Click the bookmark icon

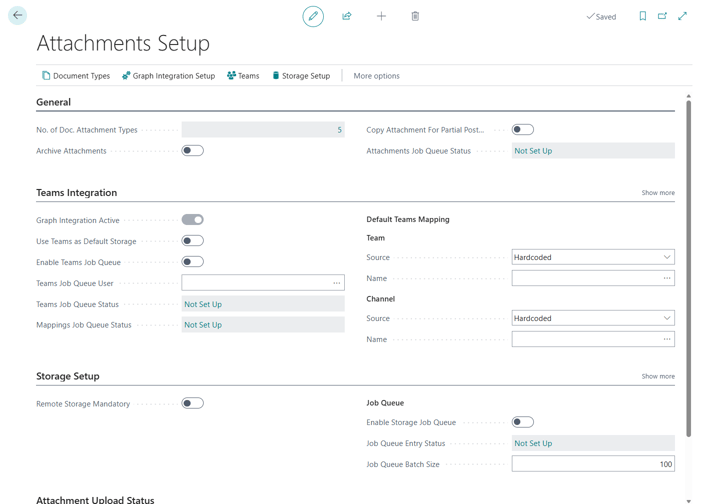642,16
